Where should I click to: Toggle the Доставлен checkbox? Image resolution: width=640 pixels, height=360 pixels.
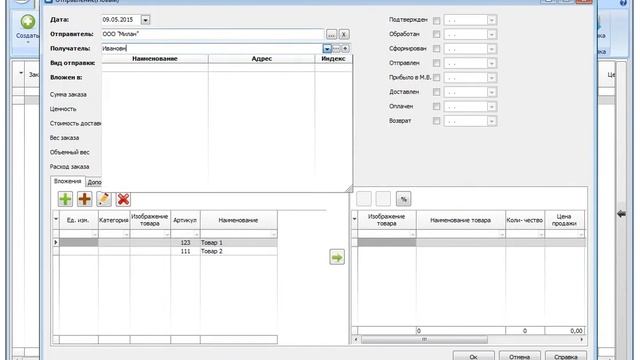click(436, 92)
